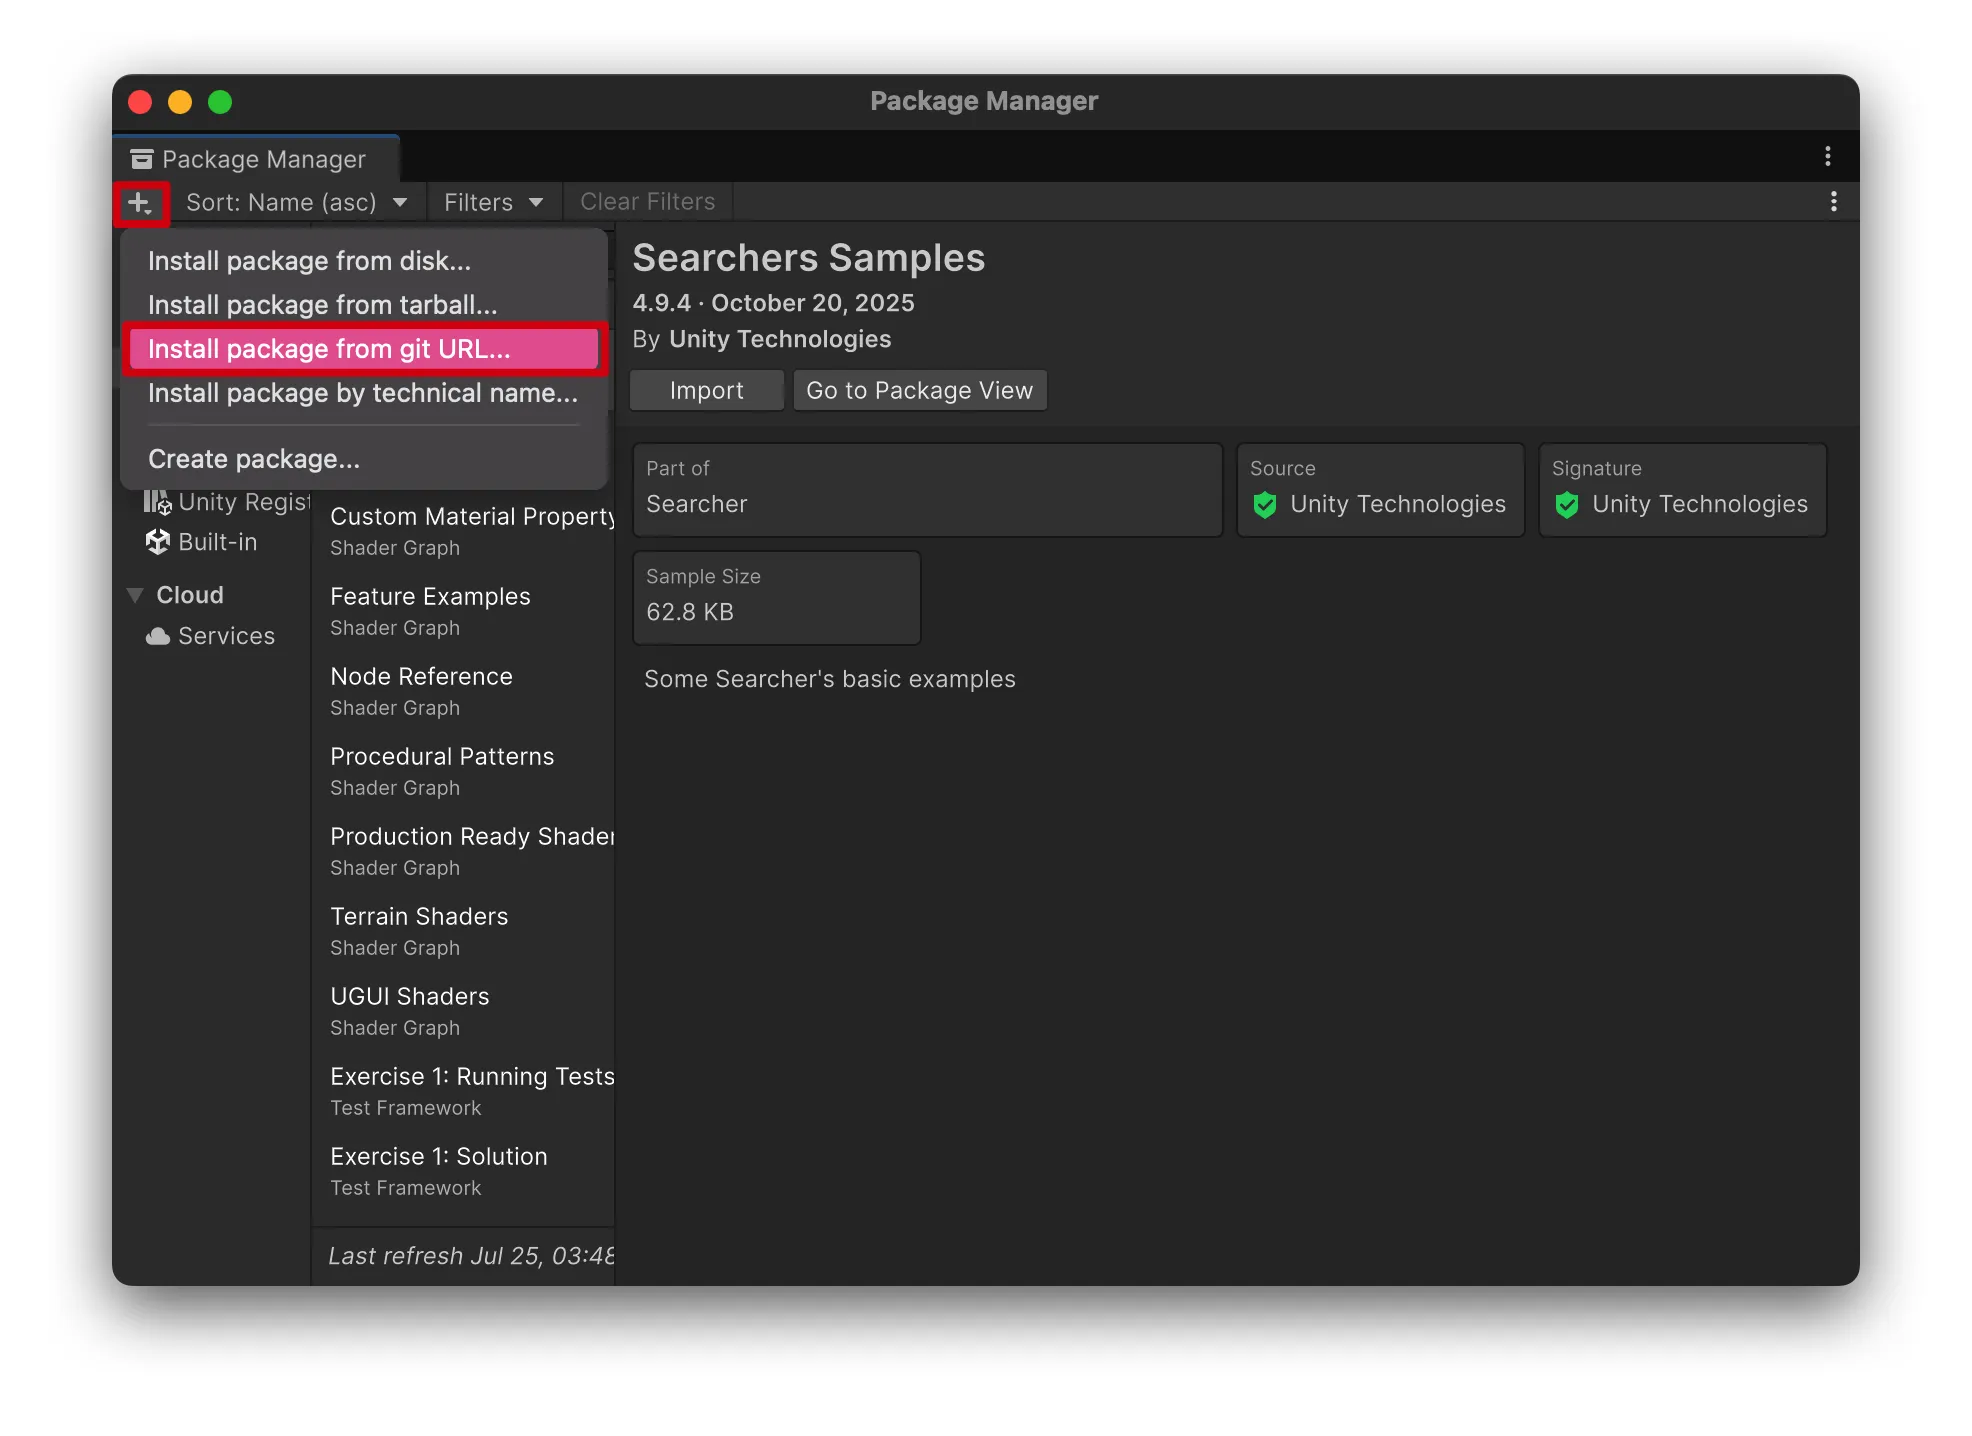
Task: Click the Unity Registry sidebar icon
Action: [x=158, y=502]
